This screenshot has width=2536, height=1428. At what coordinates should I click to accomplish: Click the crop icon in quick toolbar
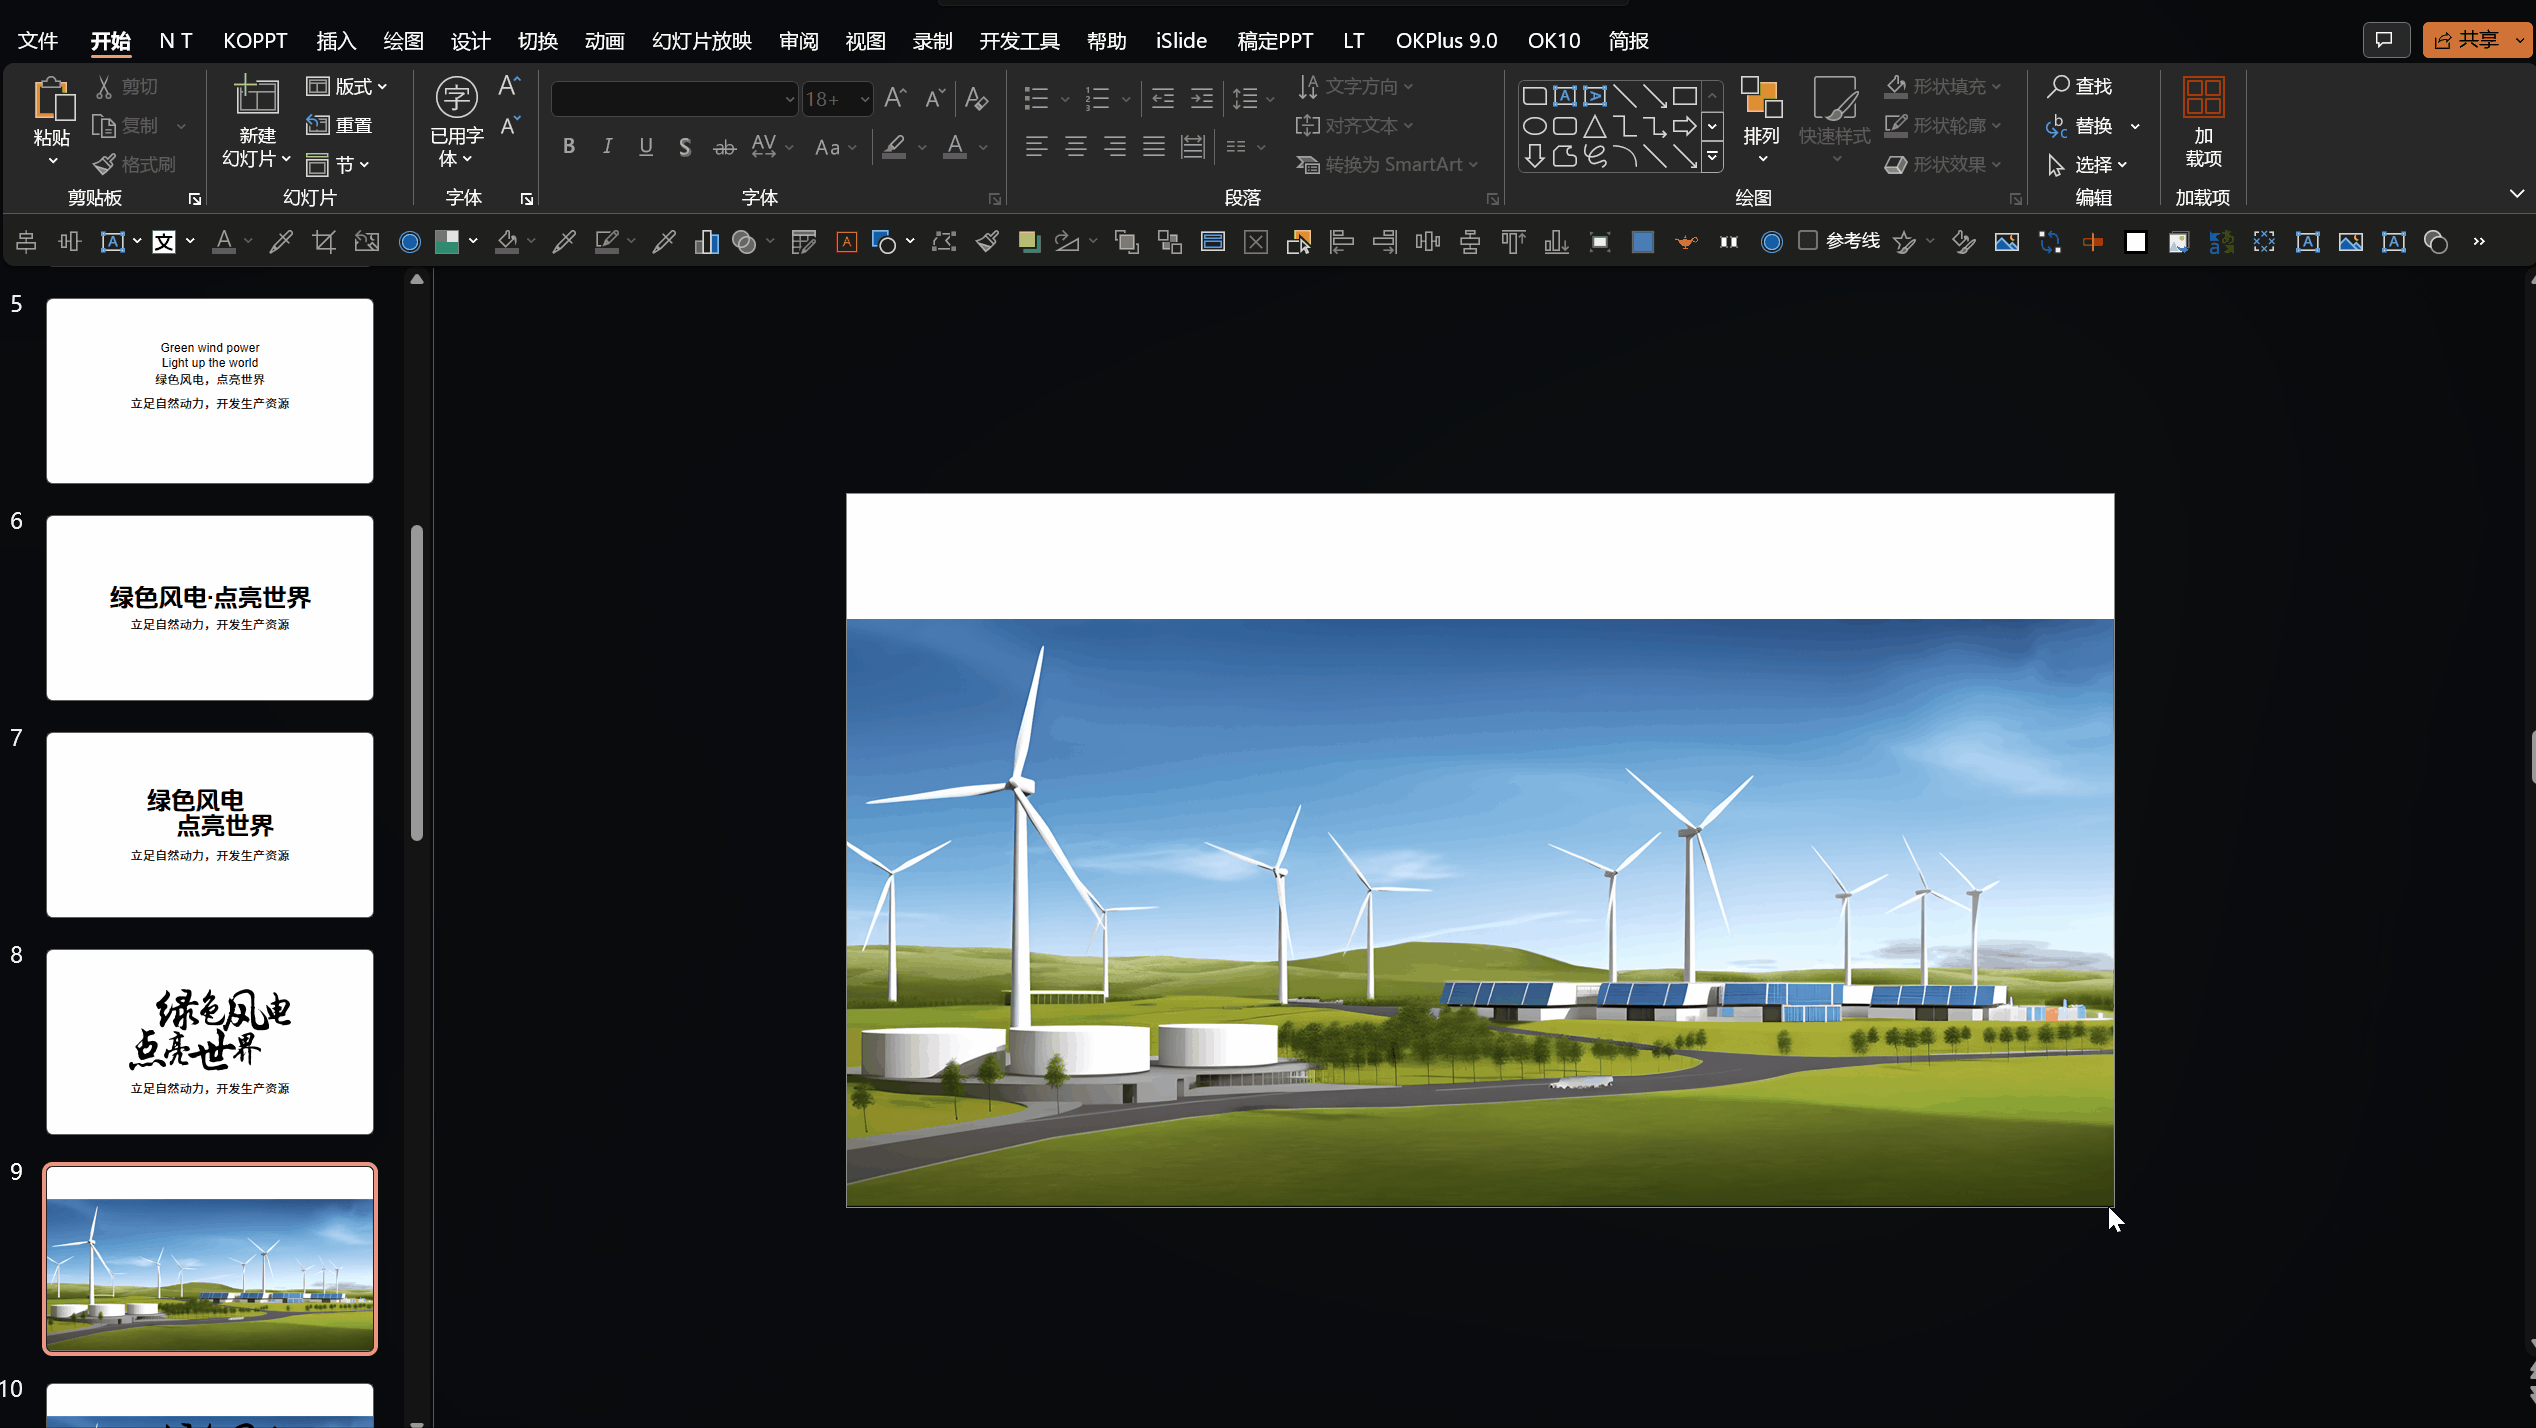pyautogui.click(x=323, y=241)
